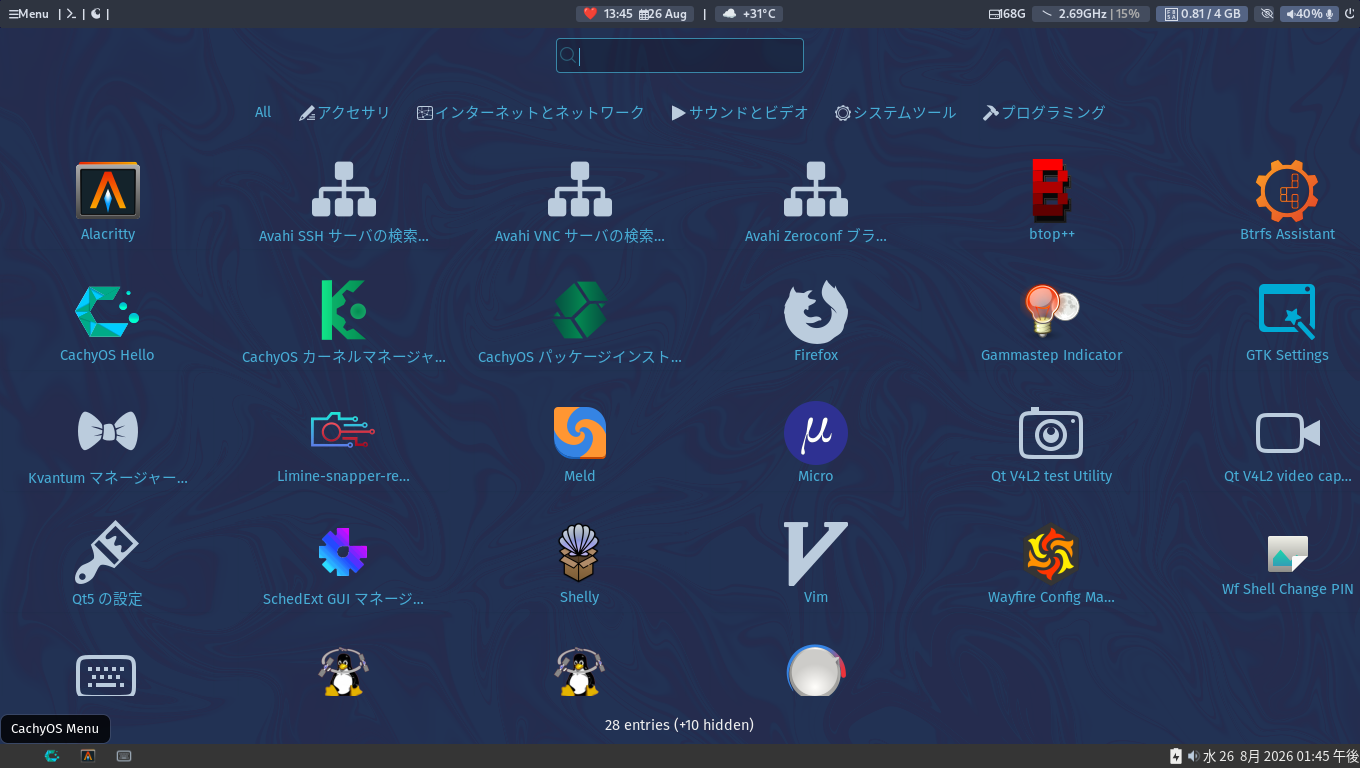Click the 68G disk usage indicator
Viewport: 1360px width, 768px height.
coord(1007,14)
